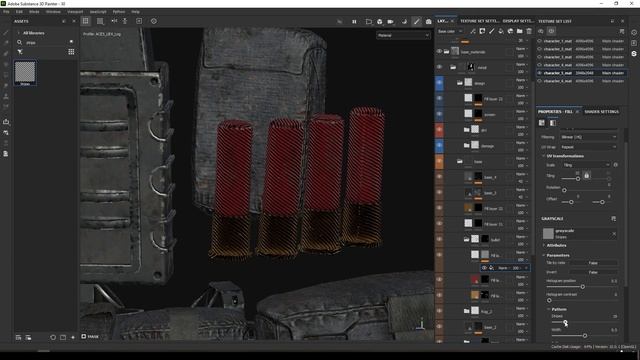Click the history clock icon on right sidebar
Screen dimensions: 640x360
tap(634, 32)
